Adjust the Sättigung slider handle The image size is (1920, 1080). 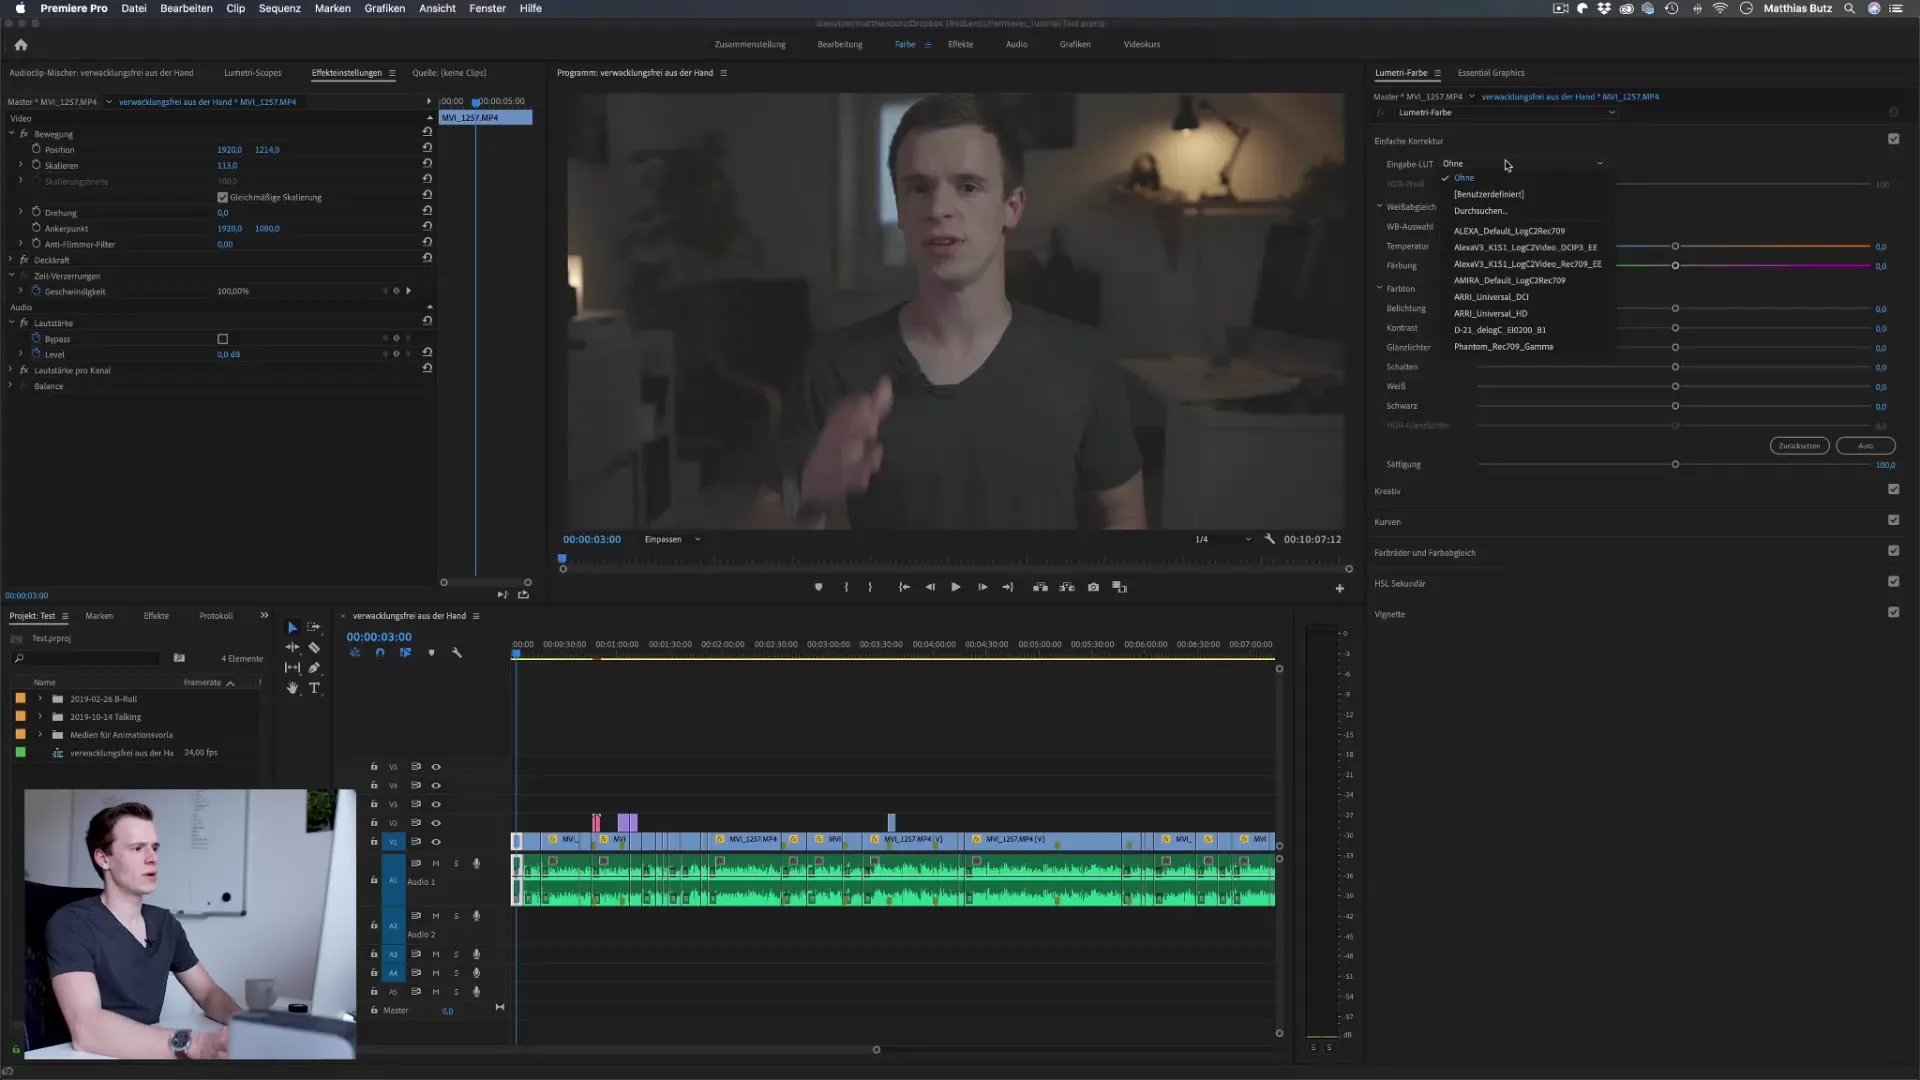1675,464
